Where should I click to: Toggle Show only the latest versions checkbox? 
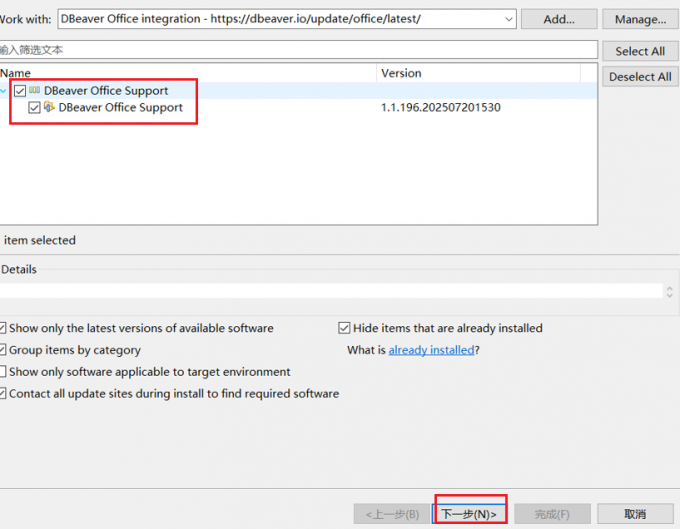3,328
